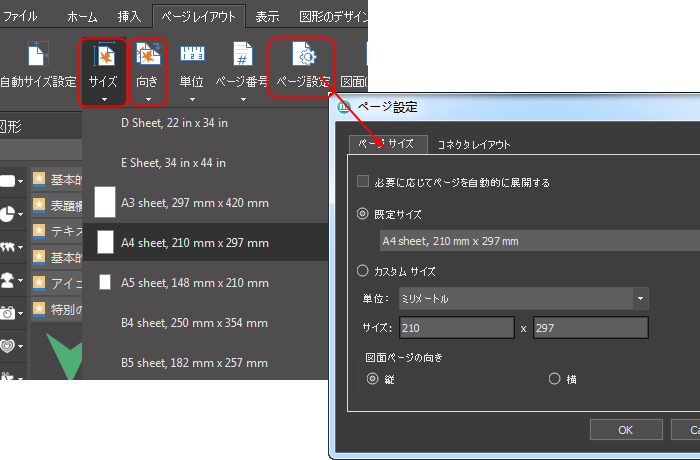Switch to the 挿入 ribbon tab

pos(129,17)
